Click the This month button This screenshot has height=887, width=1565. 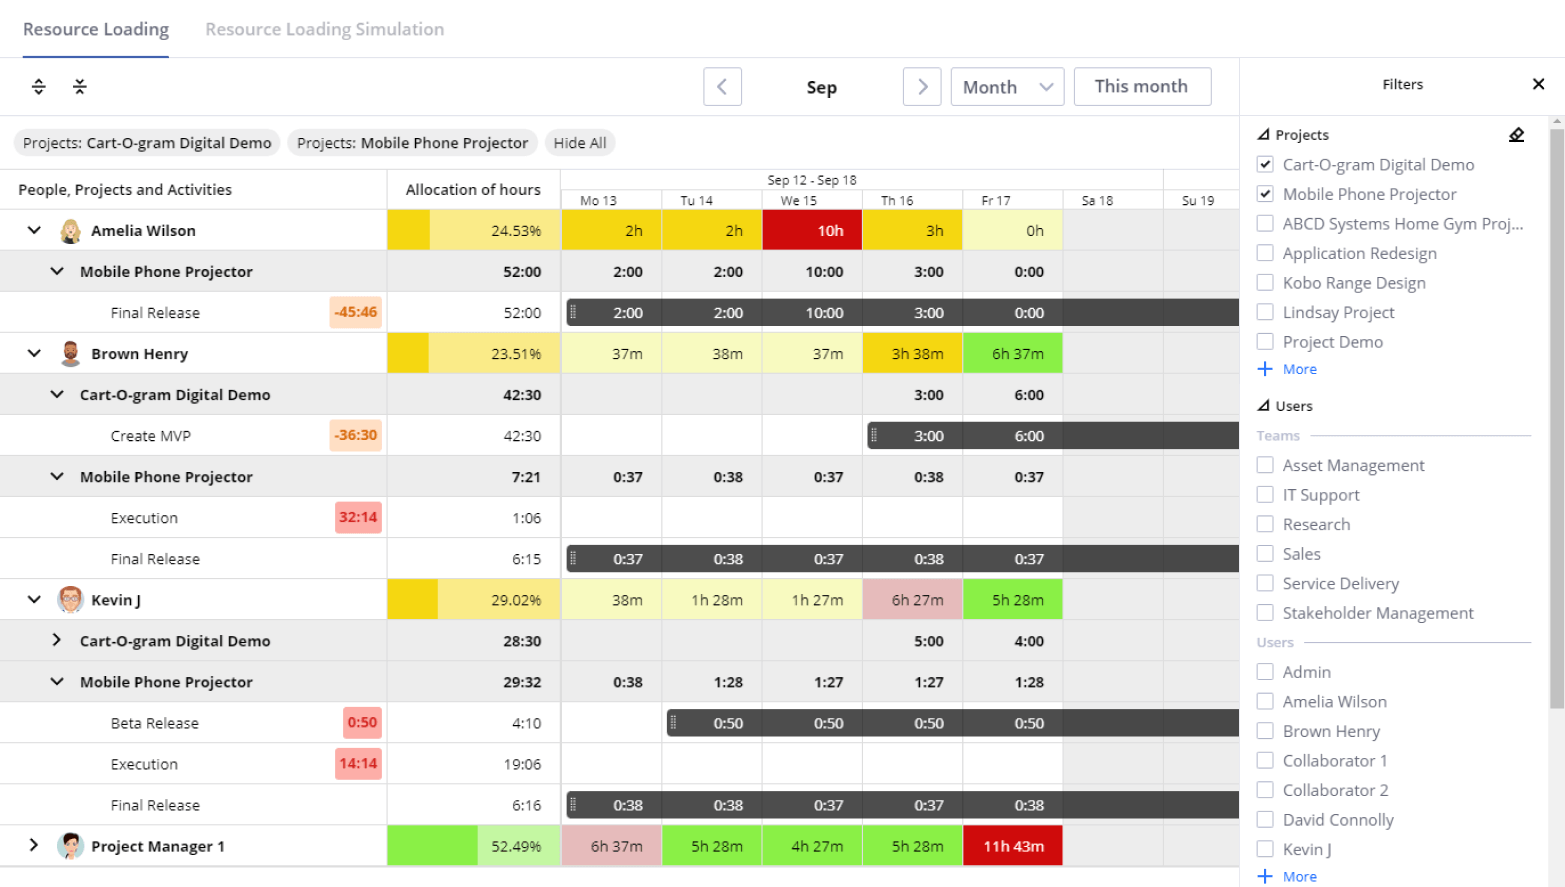coord(1141,87)
